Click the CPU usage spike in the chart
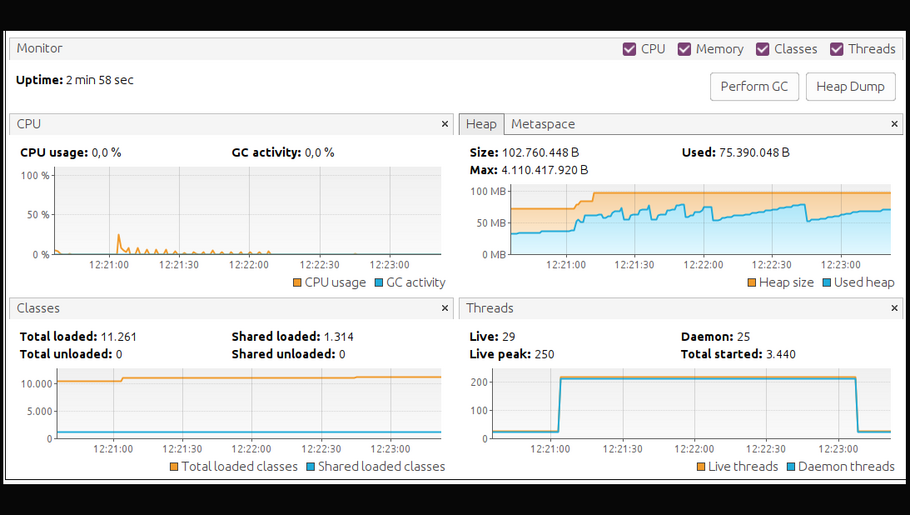 [x=119, y=239]
